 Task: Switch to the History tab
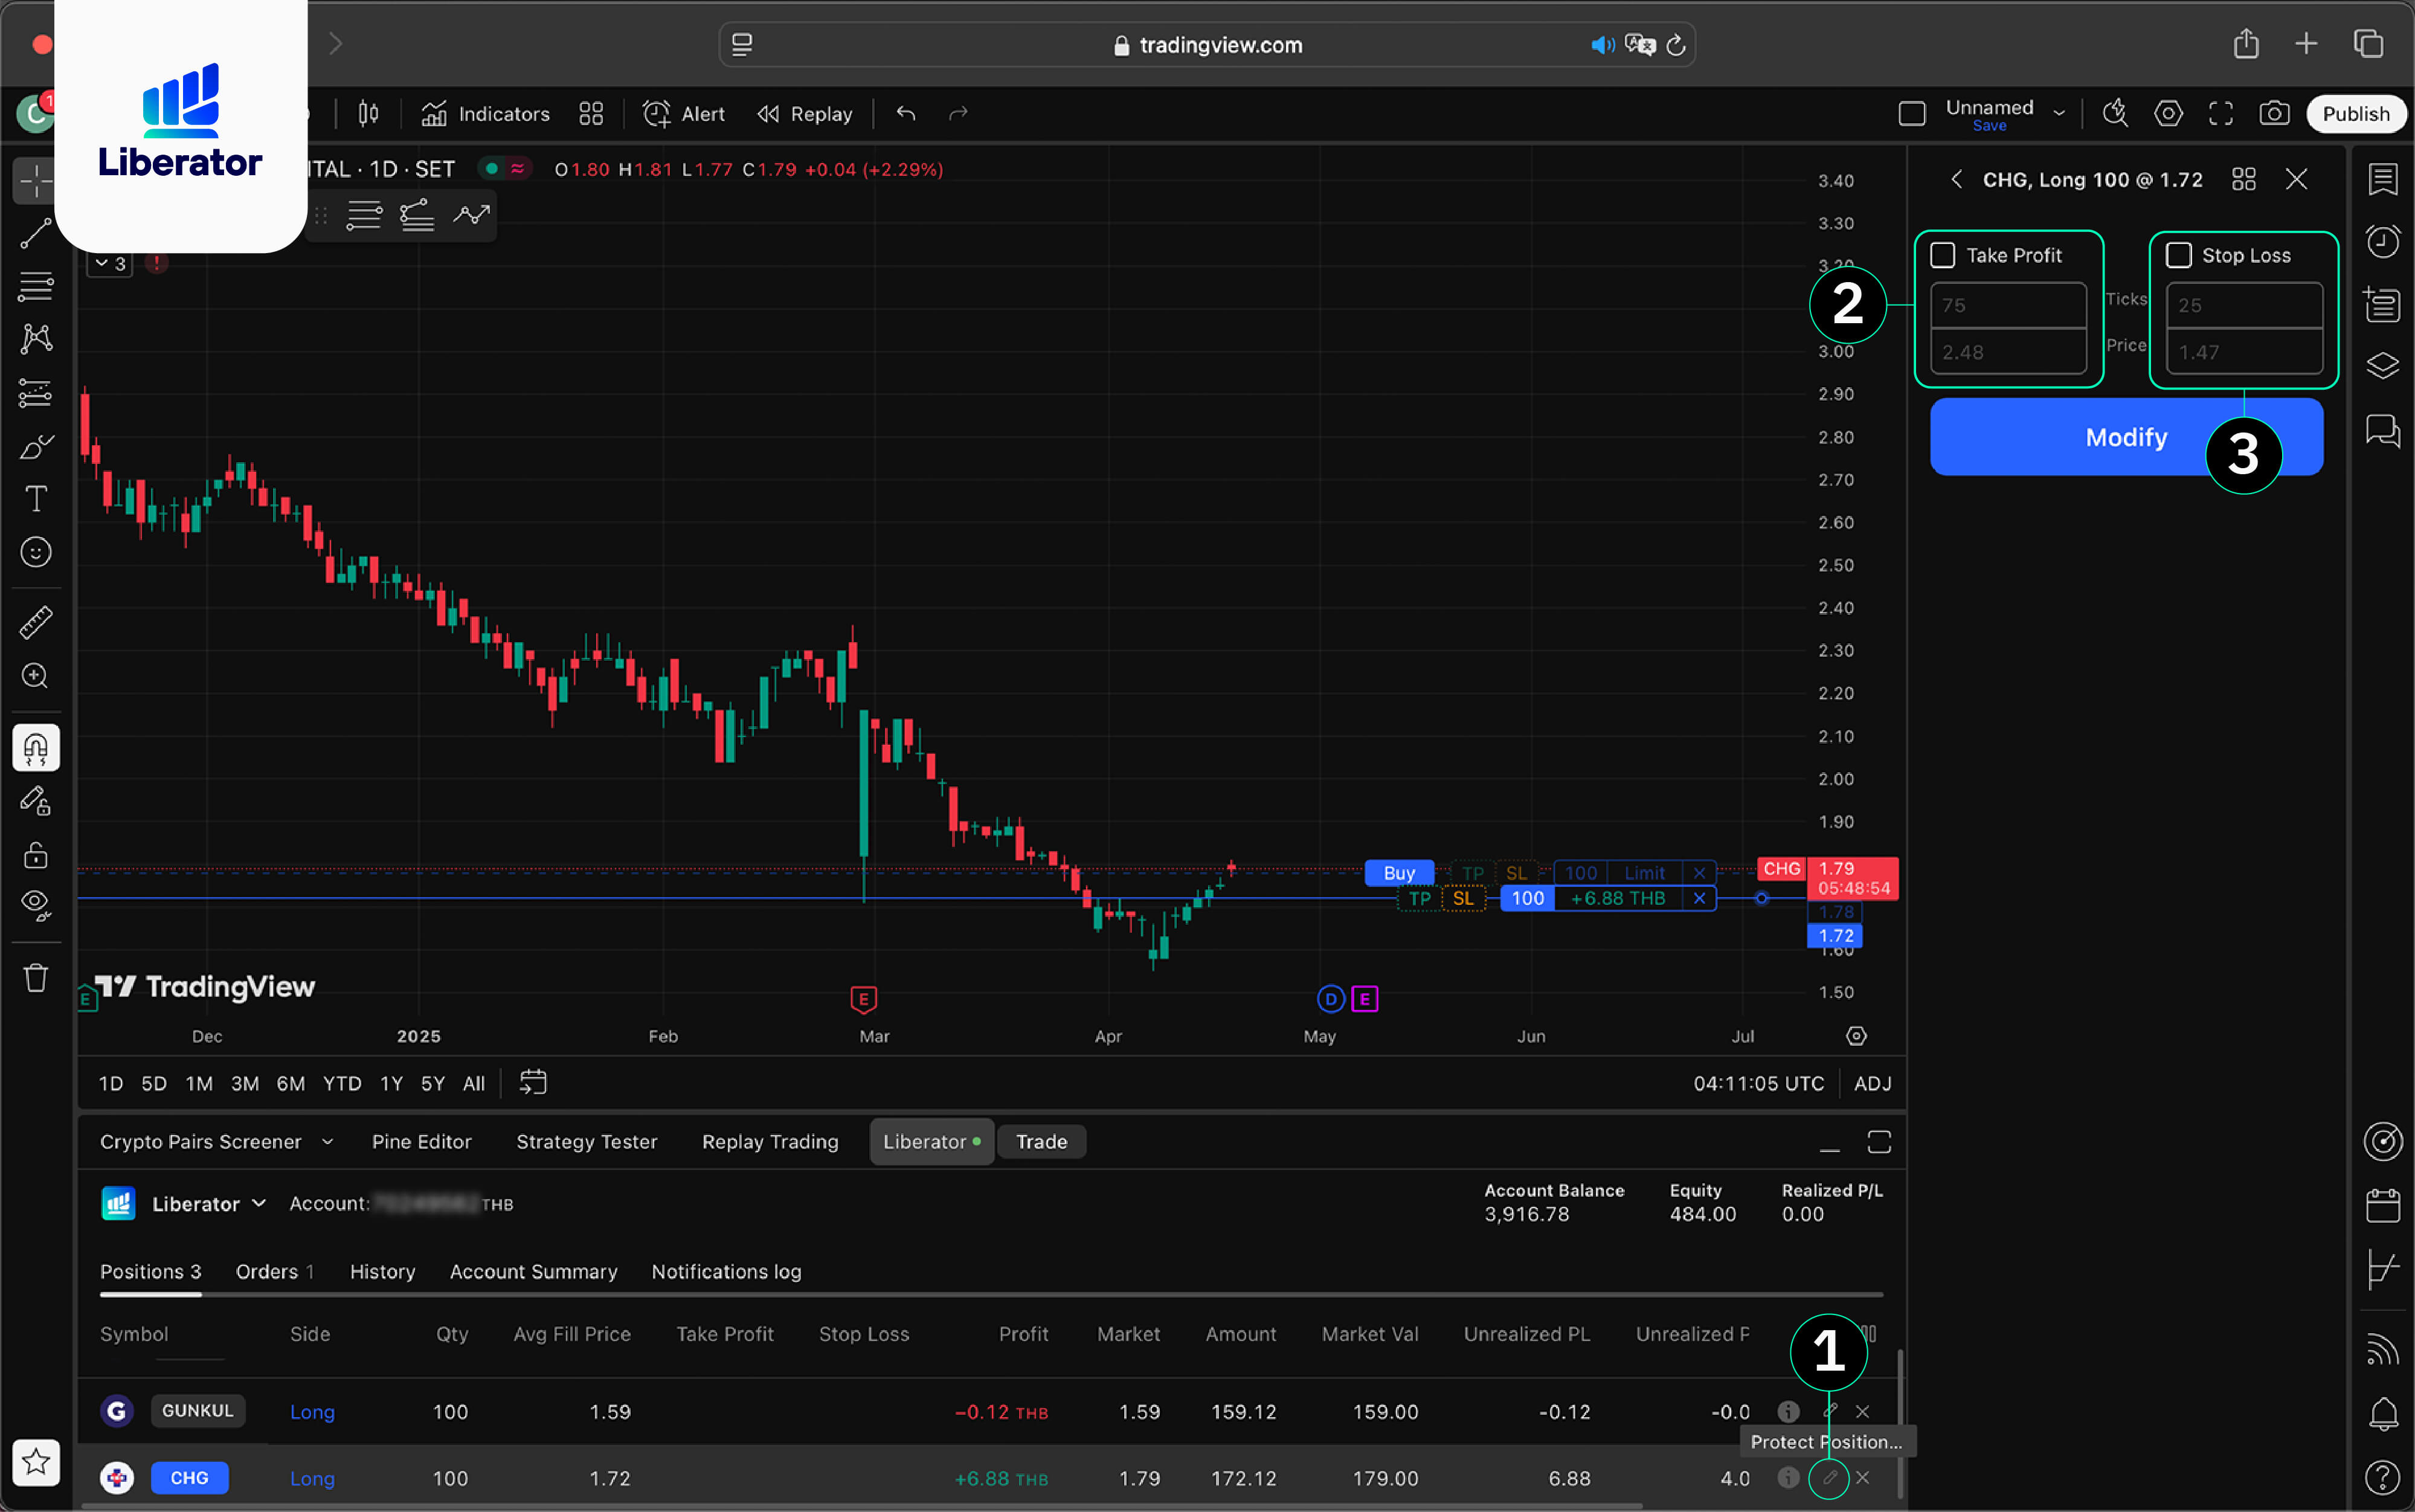click(x=382, y=1272)
